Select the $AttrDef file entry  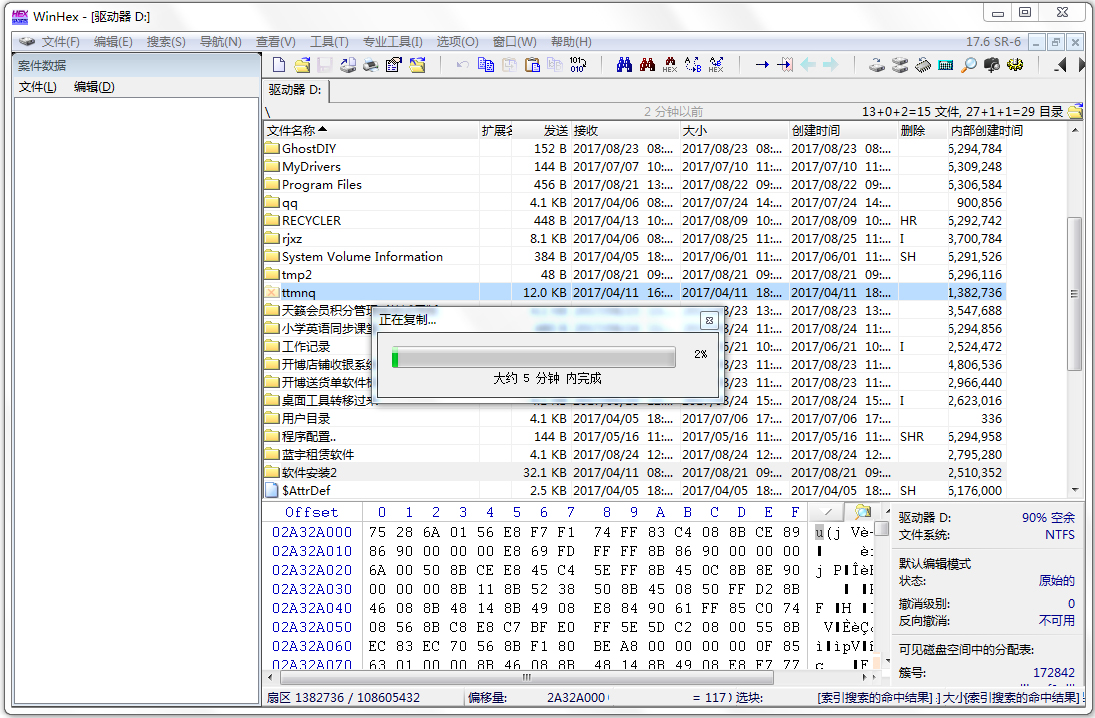pos(306,491)
